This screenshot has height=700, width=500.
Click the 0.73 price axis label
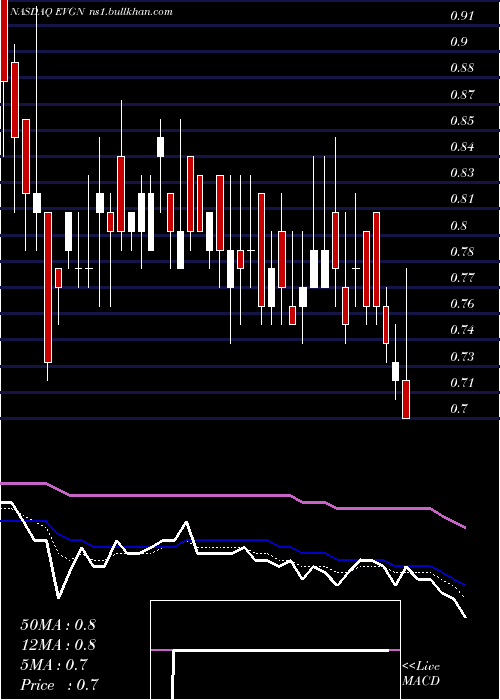coord(462,356)
